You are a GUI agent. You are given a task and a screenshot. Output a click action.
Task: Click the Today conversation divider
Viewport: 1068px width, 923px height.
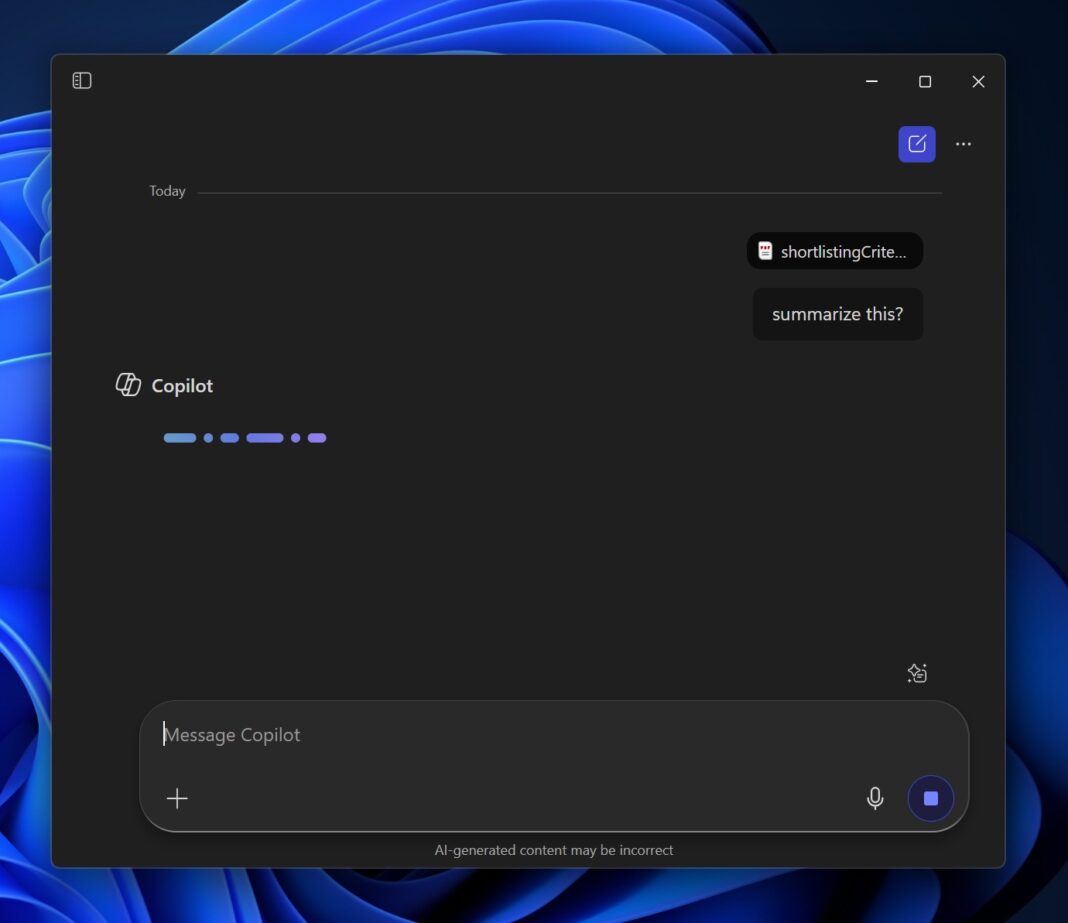pyautogui.click(x=167, y=191)
